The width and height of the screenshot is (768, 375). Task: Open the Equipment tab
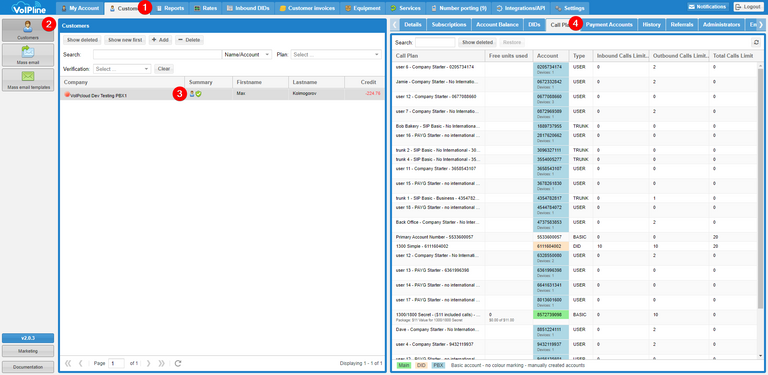(x=363, y=8)
